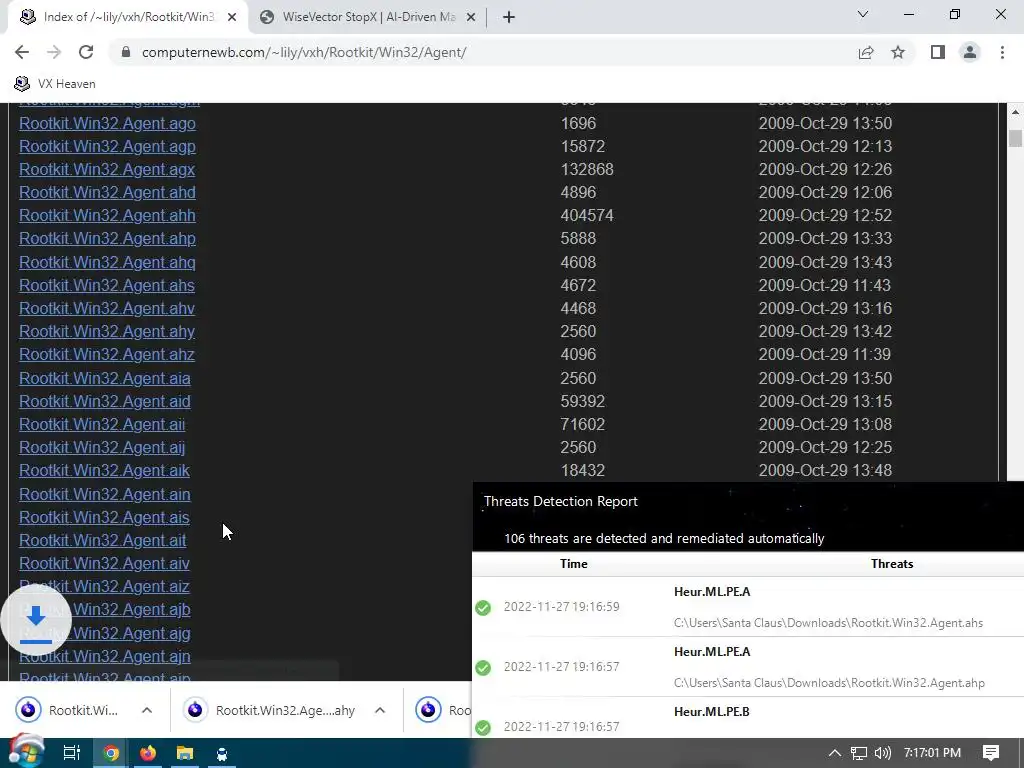Image resolution: width=1024 pixels, height=768 pixels.
Task: Download Rootkit.Win32.Agent.ahy from the list
Action: tap(106, 331)
